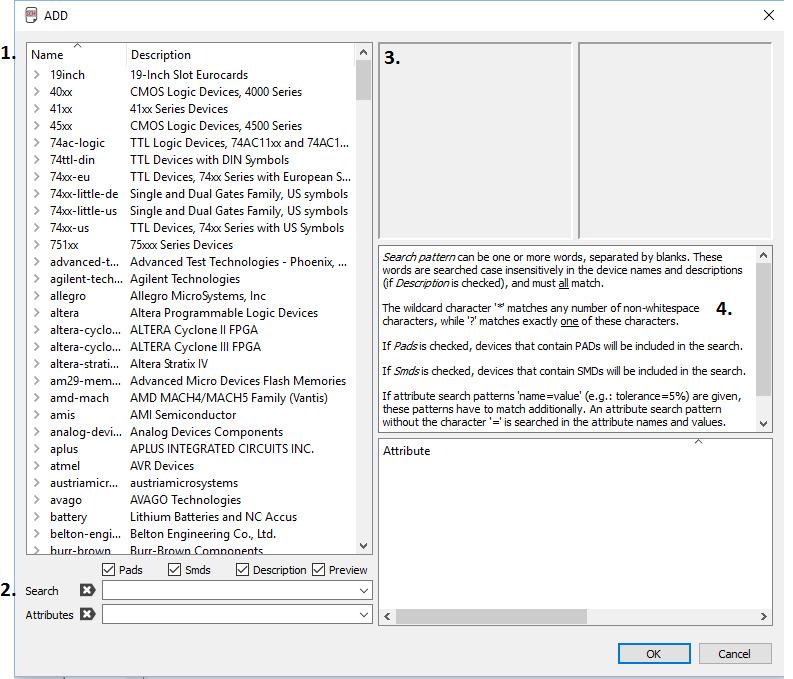
Task: Select the austriamicrosystems library row
Action: [x=191, y=483]
